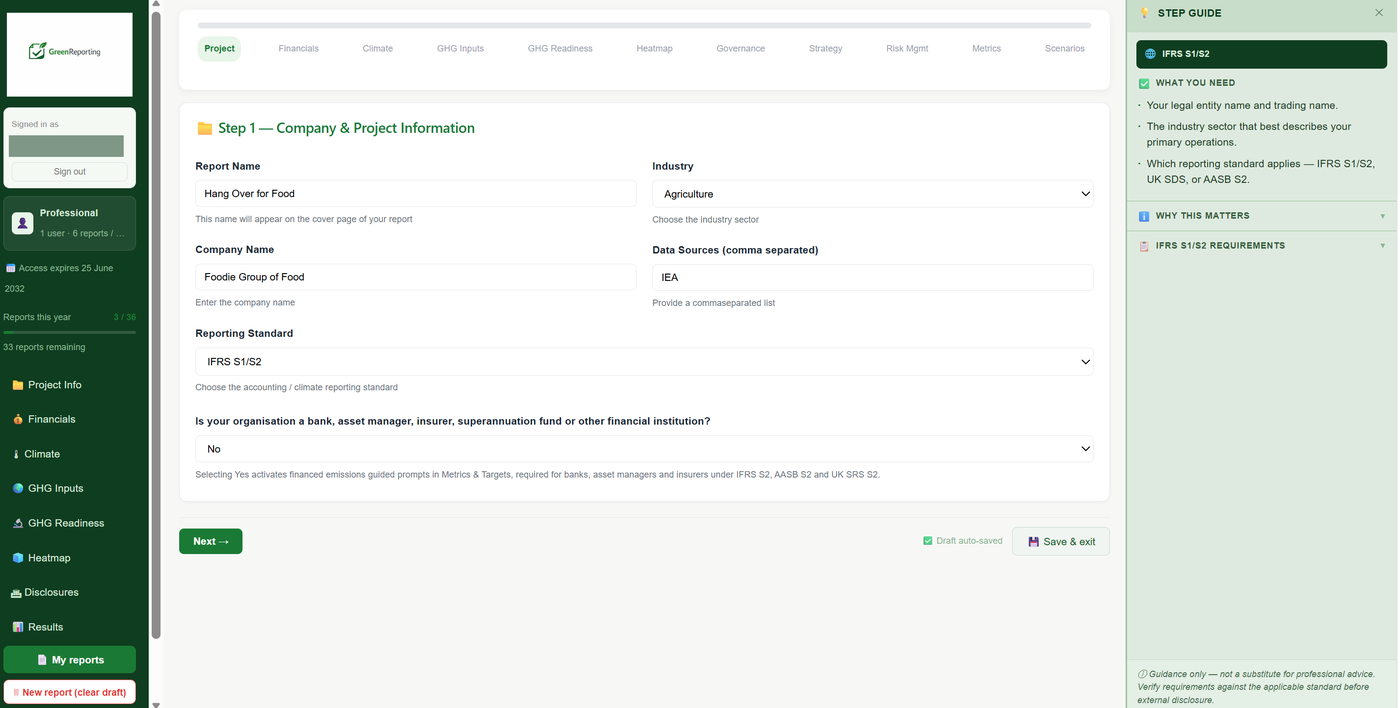This screenshot has width=1400, height=708.
Task: Click the Draft auto-saved checkmark
Action: coord(927,541)
